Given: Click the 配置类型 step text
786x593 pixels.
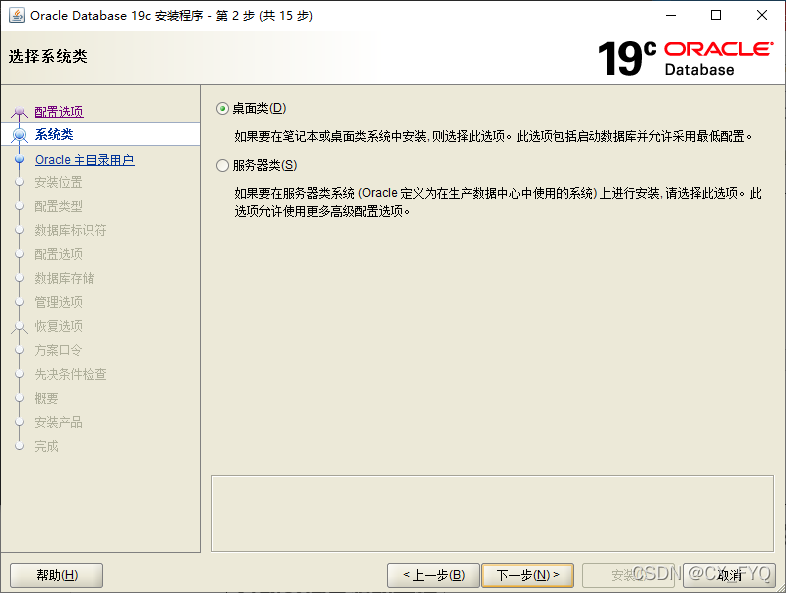Looking at the screenshot, I should (x=58, y=206).
